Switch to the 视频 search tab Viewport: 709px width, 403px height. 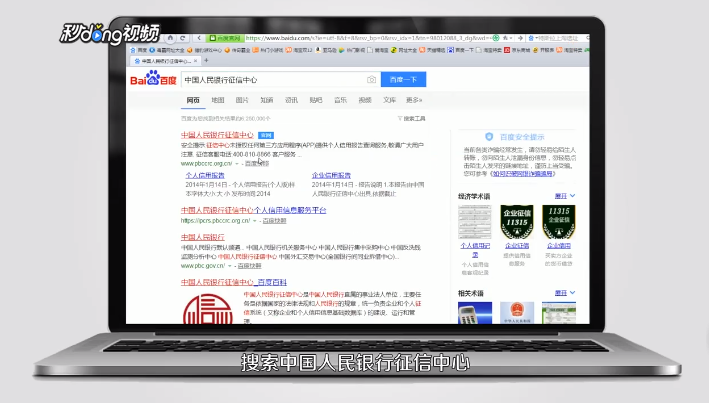[x=365, y=100]
